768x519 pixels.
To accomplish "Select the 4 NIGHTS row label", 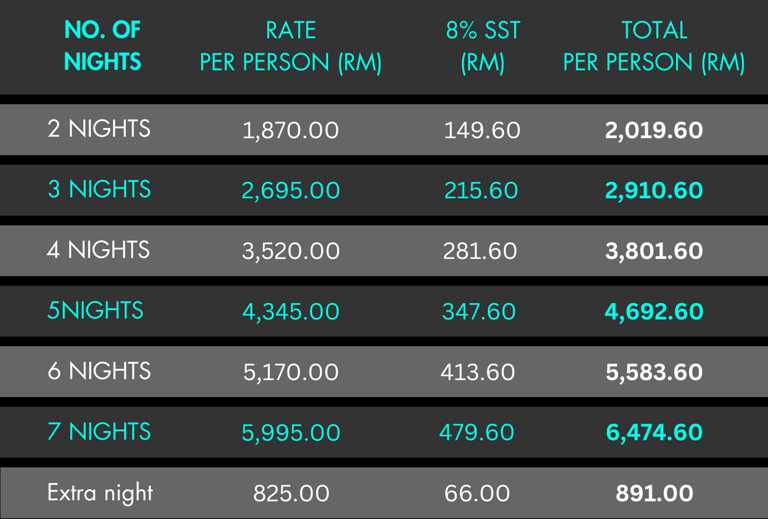I will 99,250.
